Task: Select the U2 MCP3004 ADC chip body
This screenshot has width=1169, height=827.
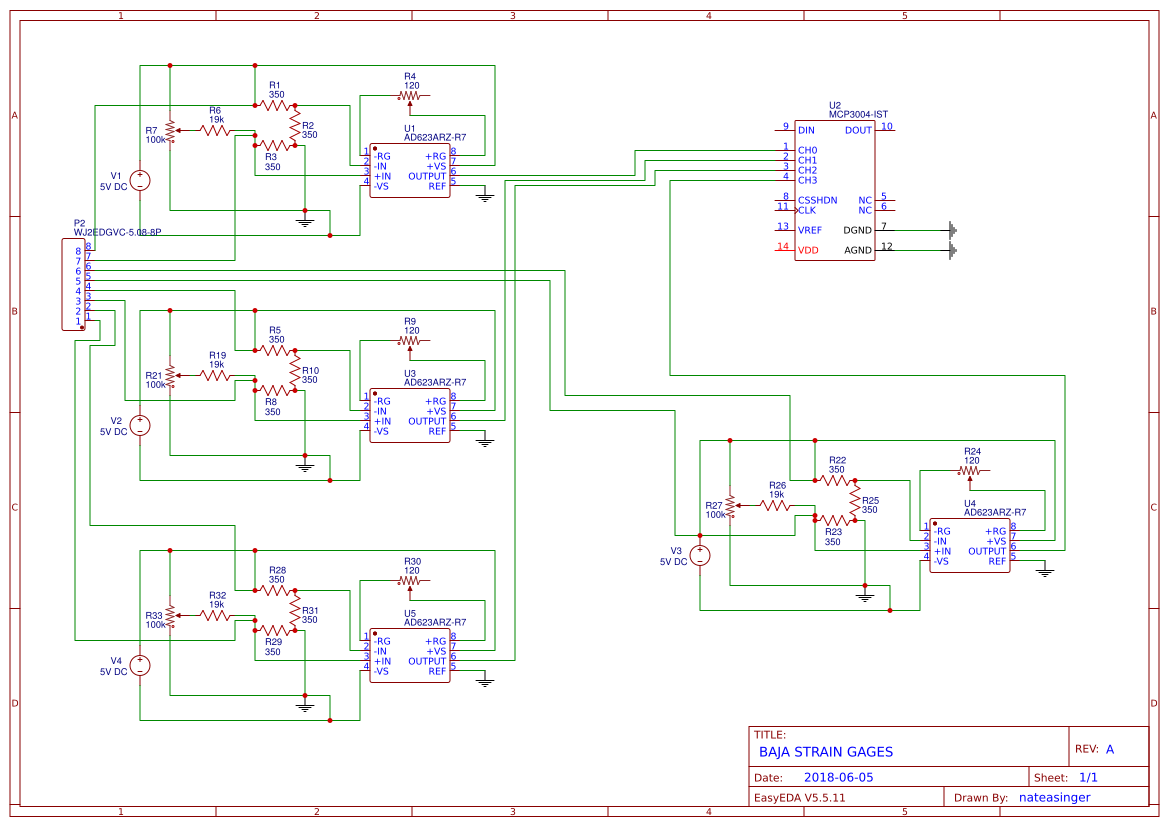Action: (834, 190)
